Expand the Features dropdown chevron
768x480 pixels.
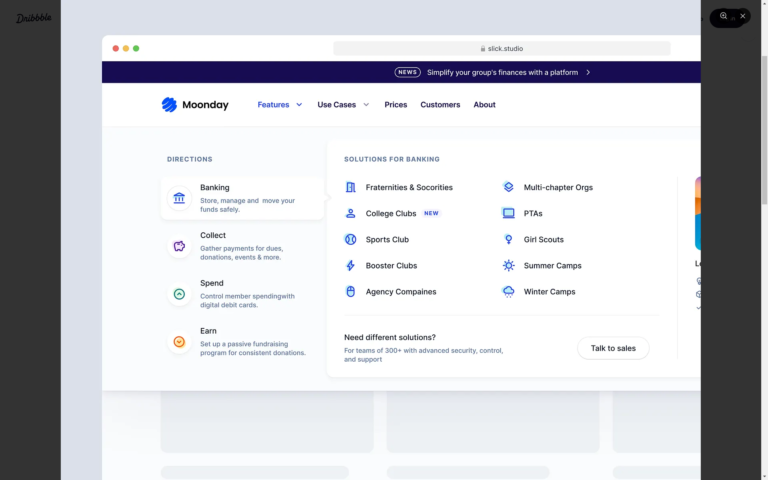pyautogui.click(x=299, y=104)
